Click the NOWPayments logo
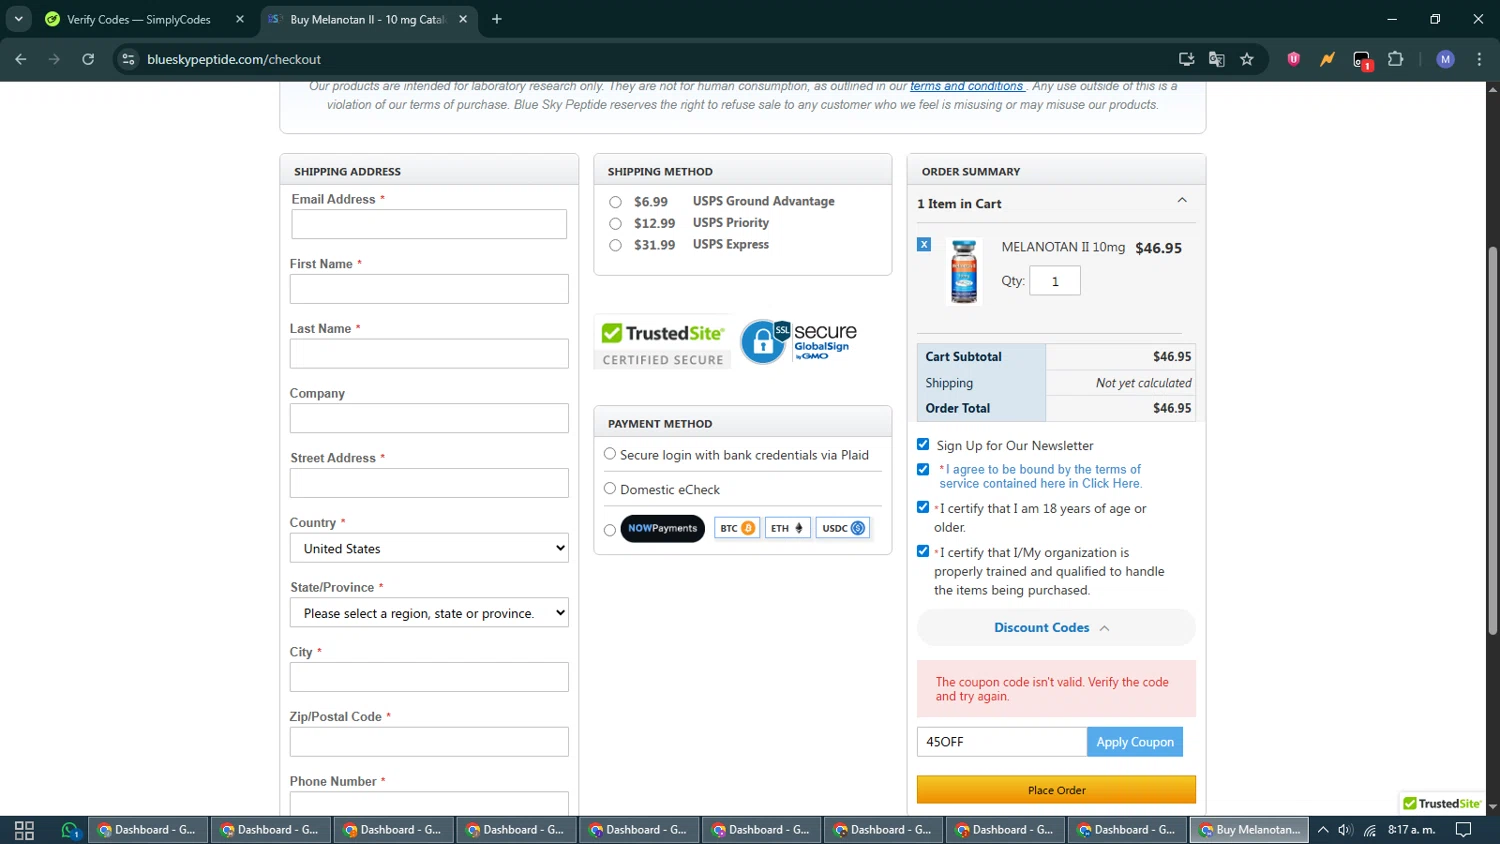1500x844 pixels. (x=662, y=528)
